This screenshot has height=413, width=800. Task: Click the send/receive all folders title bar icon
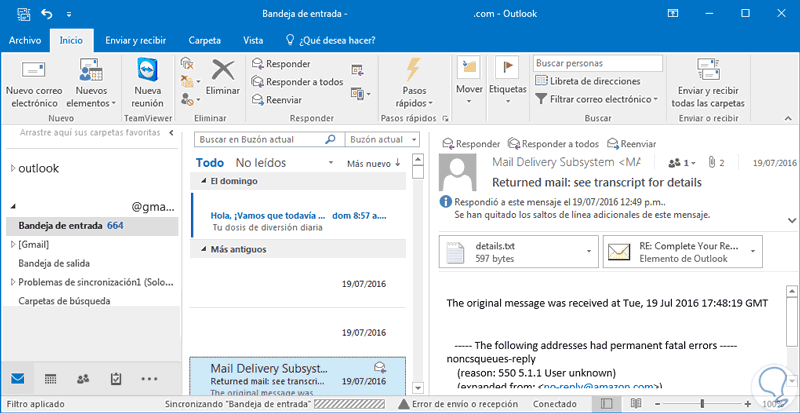coord(23,14)
